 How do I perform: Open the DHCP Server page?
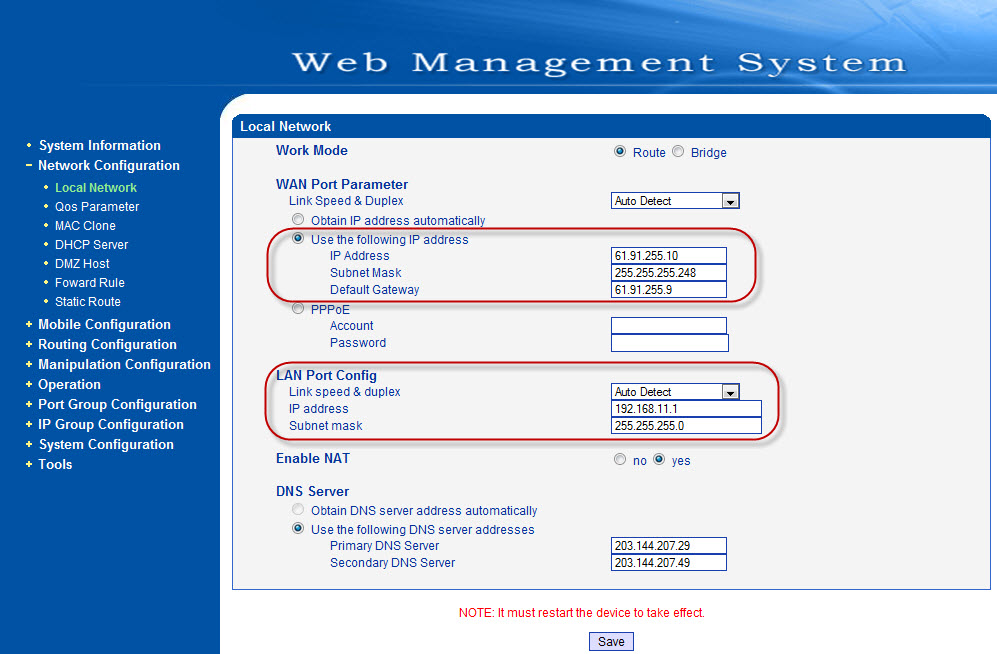pyautogui.click(x=91, y=244)
